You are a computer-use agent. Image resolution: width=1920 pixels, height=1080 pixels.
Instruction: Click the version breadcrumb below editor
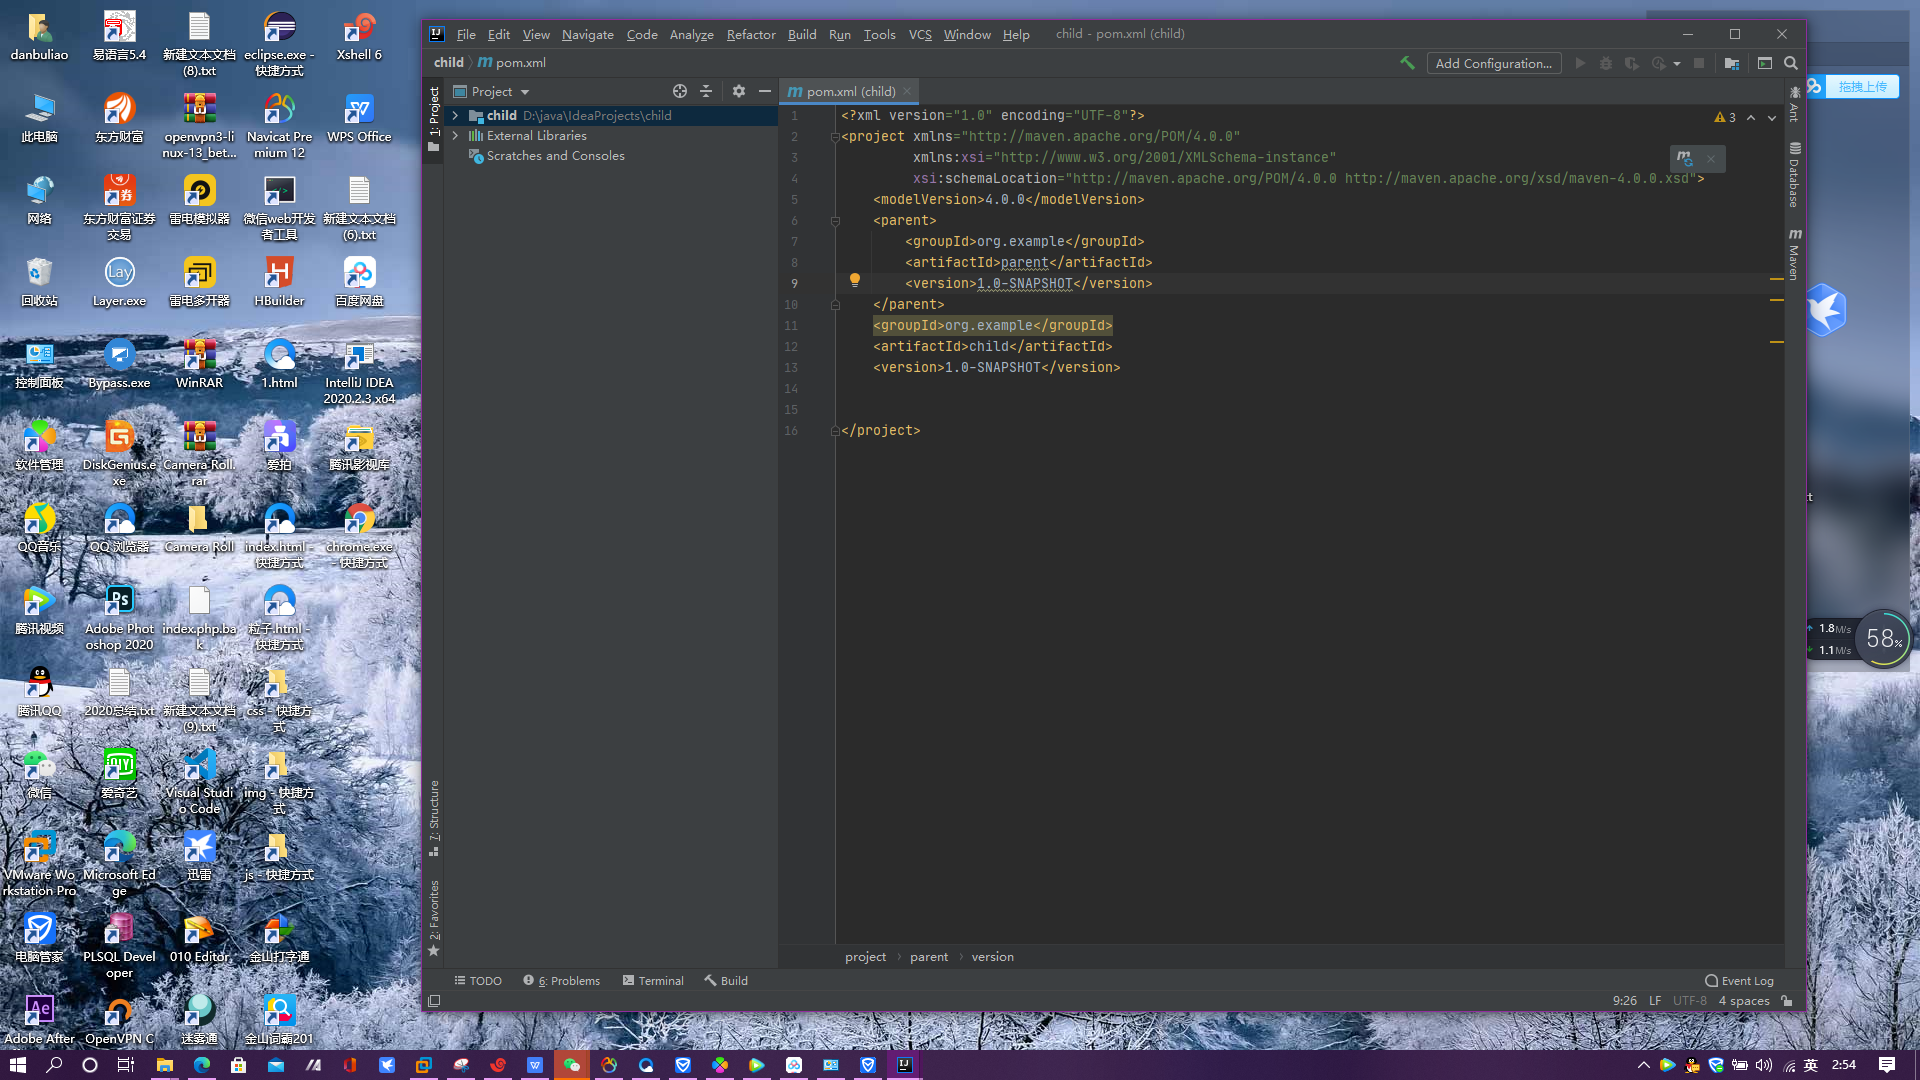click(x=992, y=957)
